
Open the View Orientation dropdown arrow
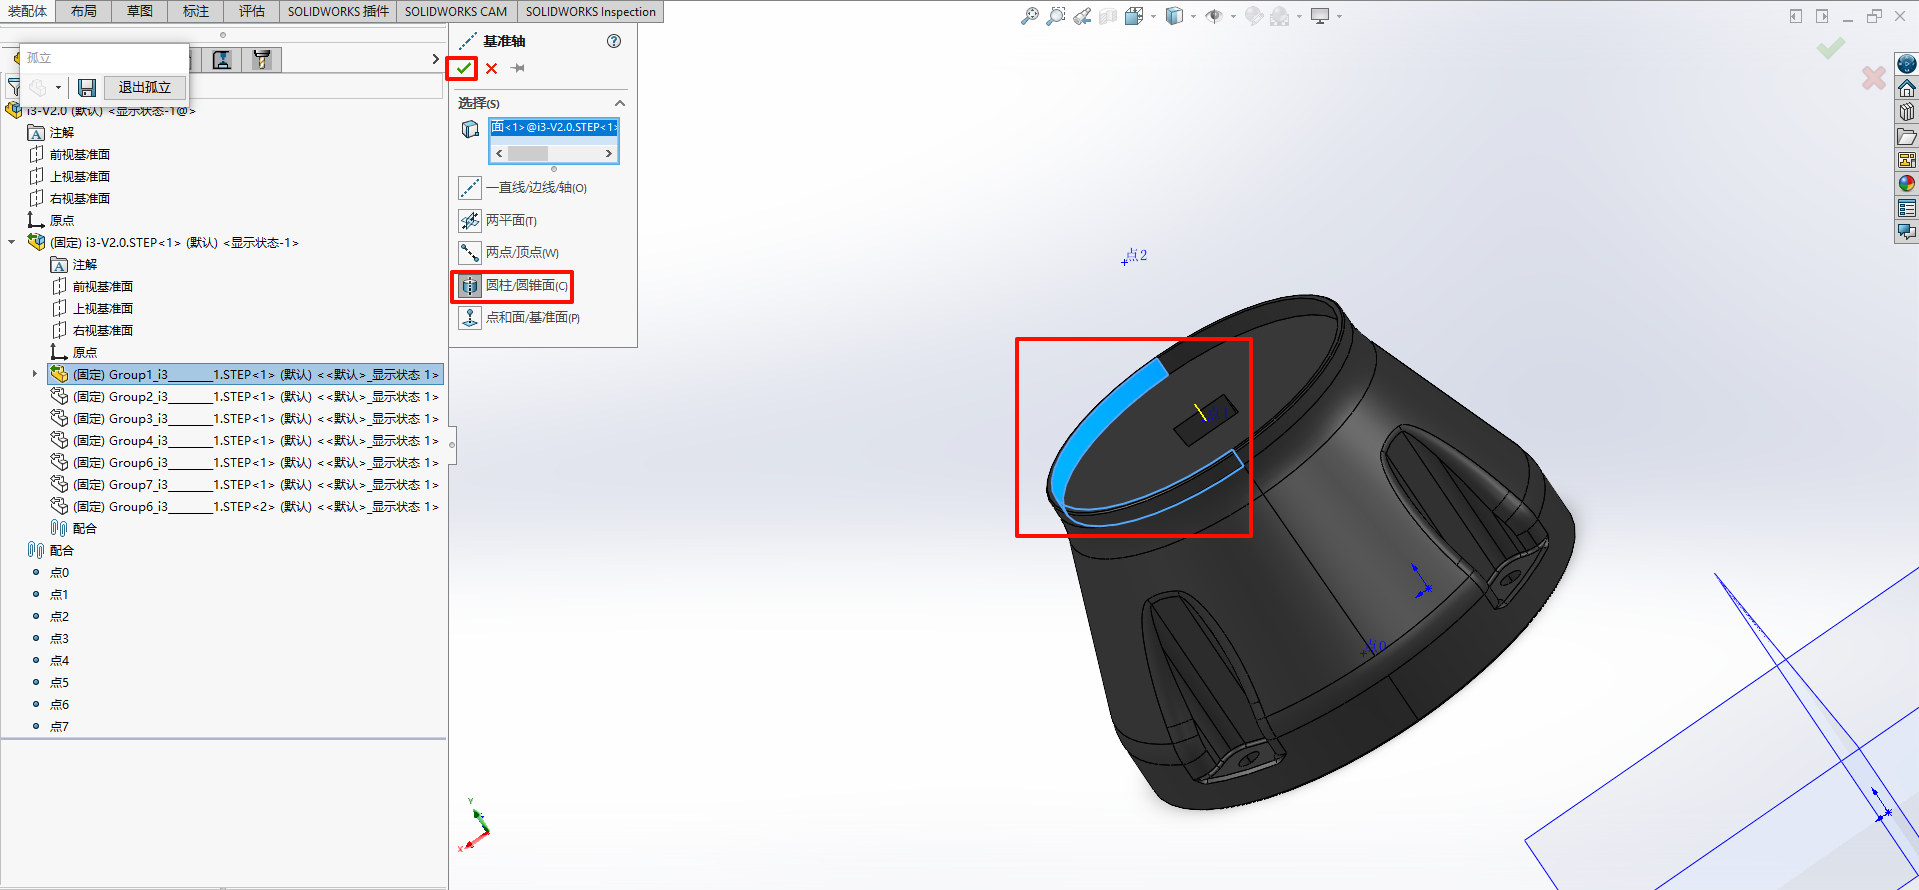pyautogui.click(x=1153, y=16)
